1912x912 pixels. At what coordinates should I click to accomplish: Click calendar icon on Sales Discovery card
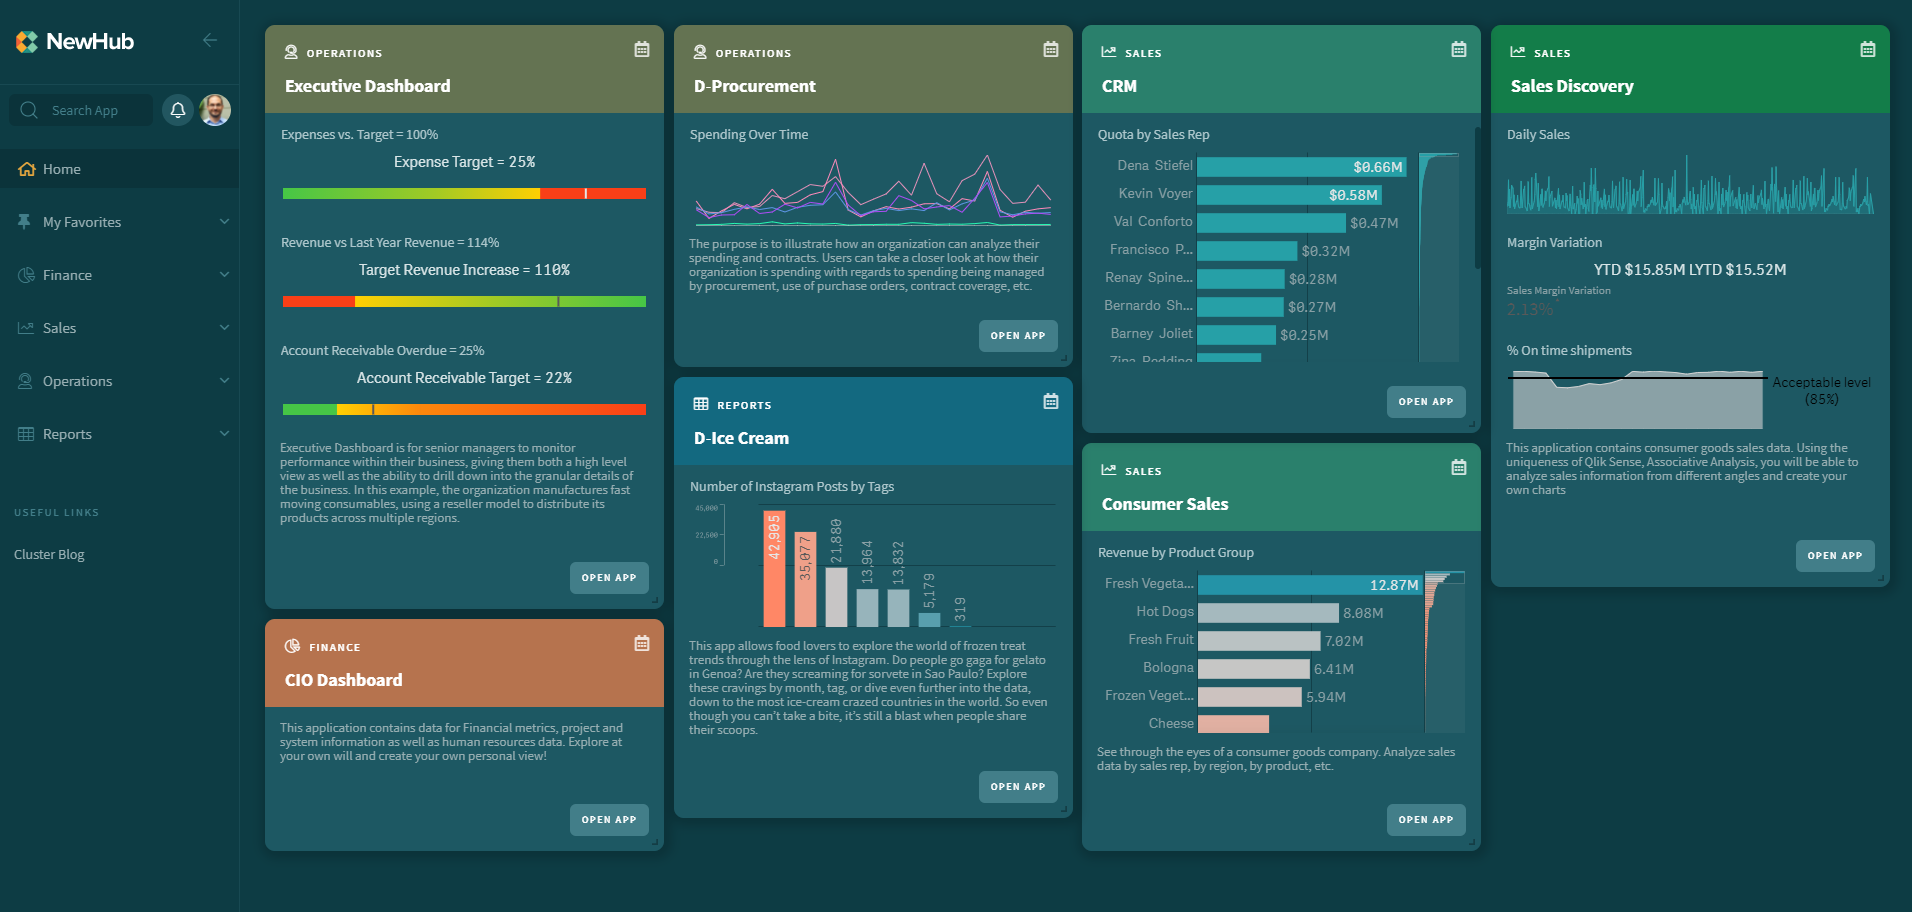point(1867,49)
